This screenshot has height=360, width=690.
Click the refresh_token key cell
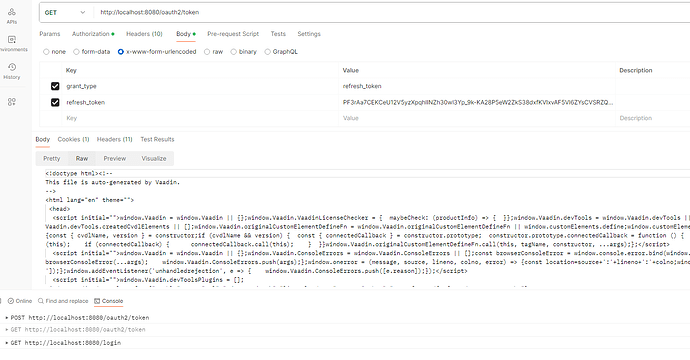200,103
